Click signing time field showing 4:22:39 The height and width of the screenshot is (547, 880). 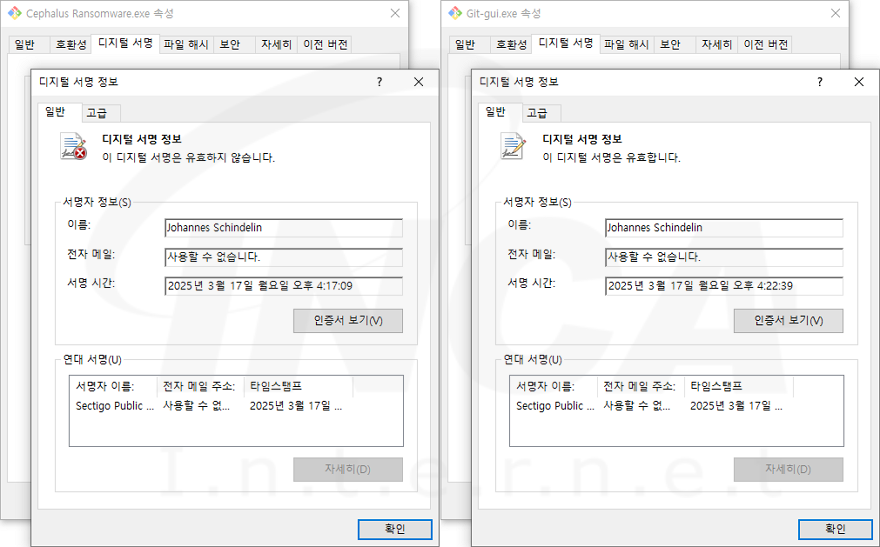coord(724,286)
